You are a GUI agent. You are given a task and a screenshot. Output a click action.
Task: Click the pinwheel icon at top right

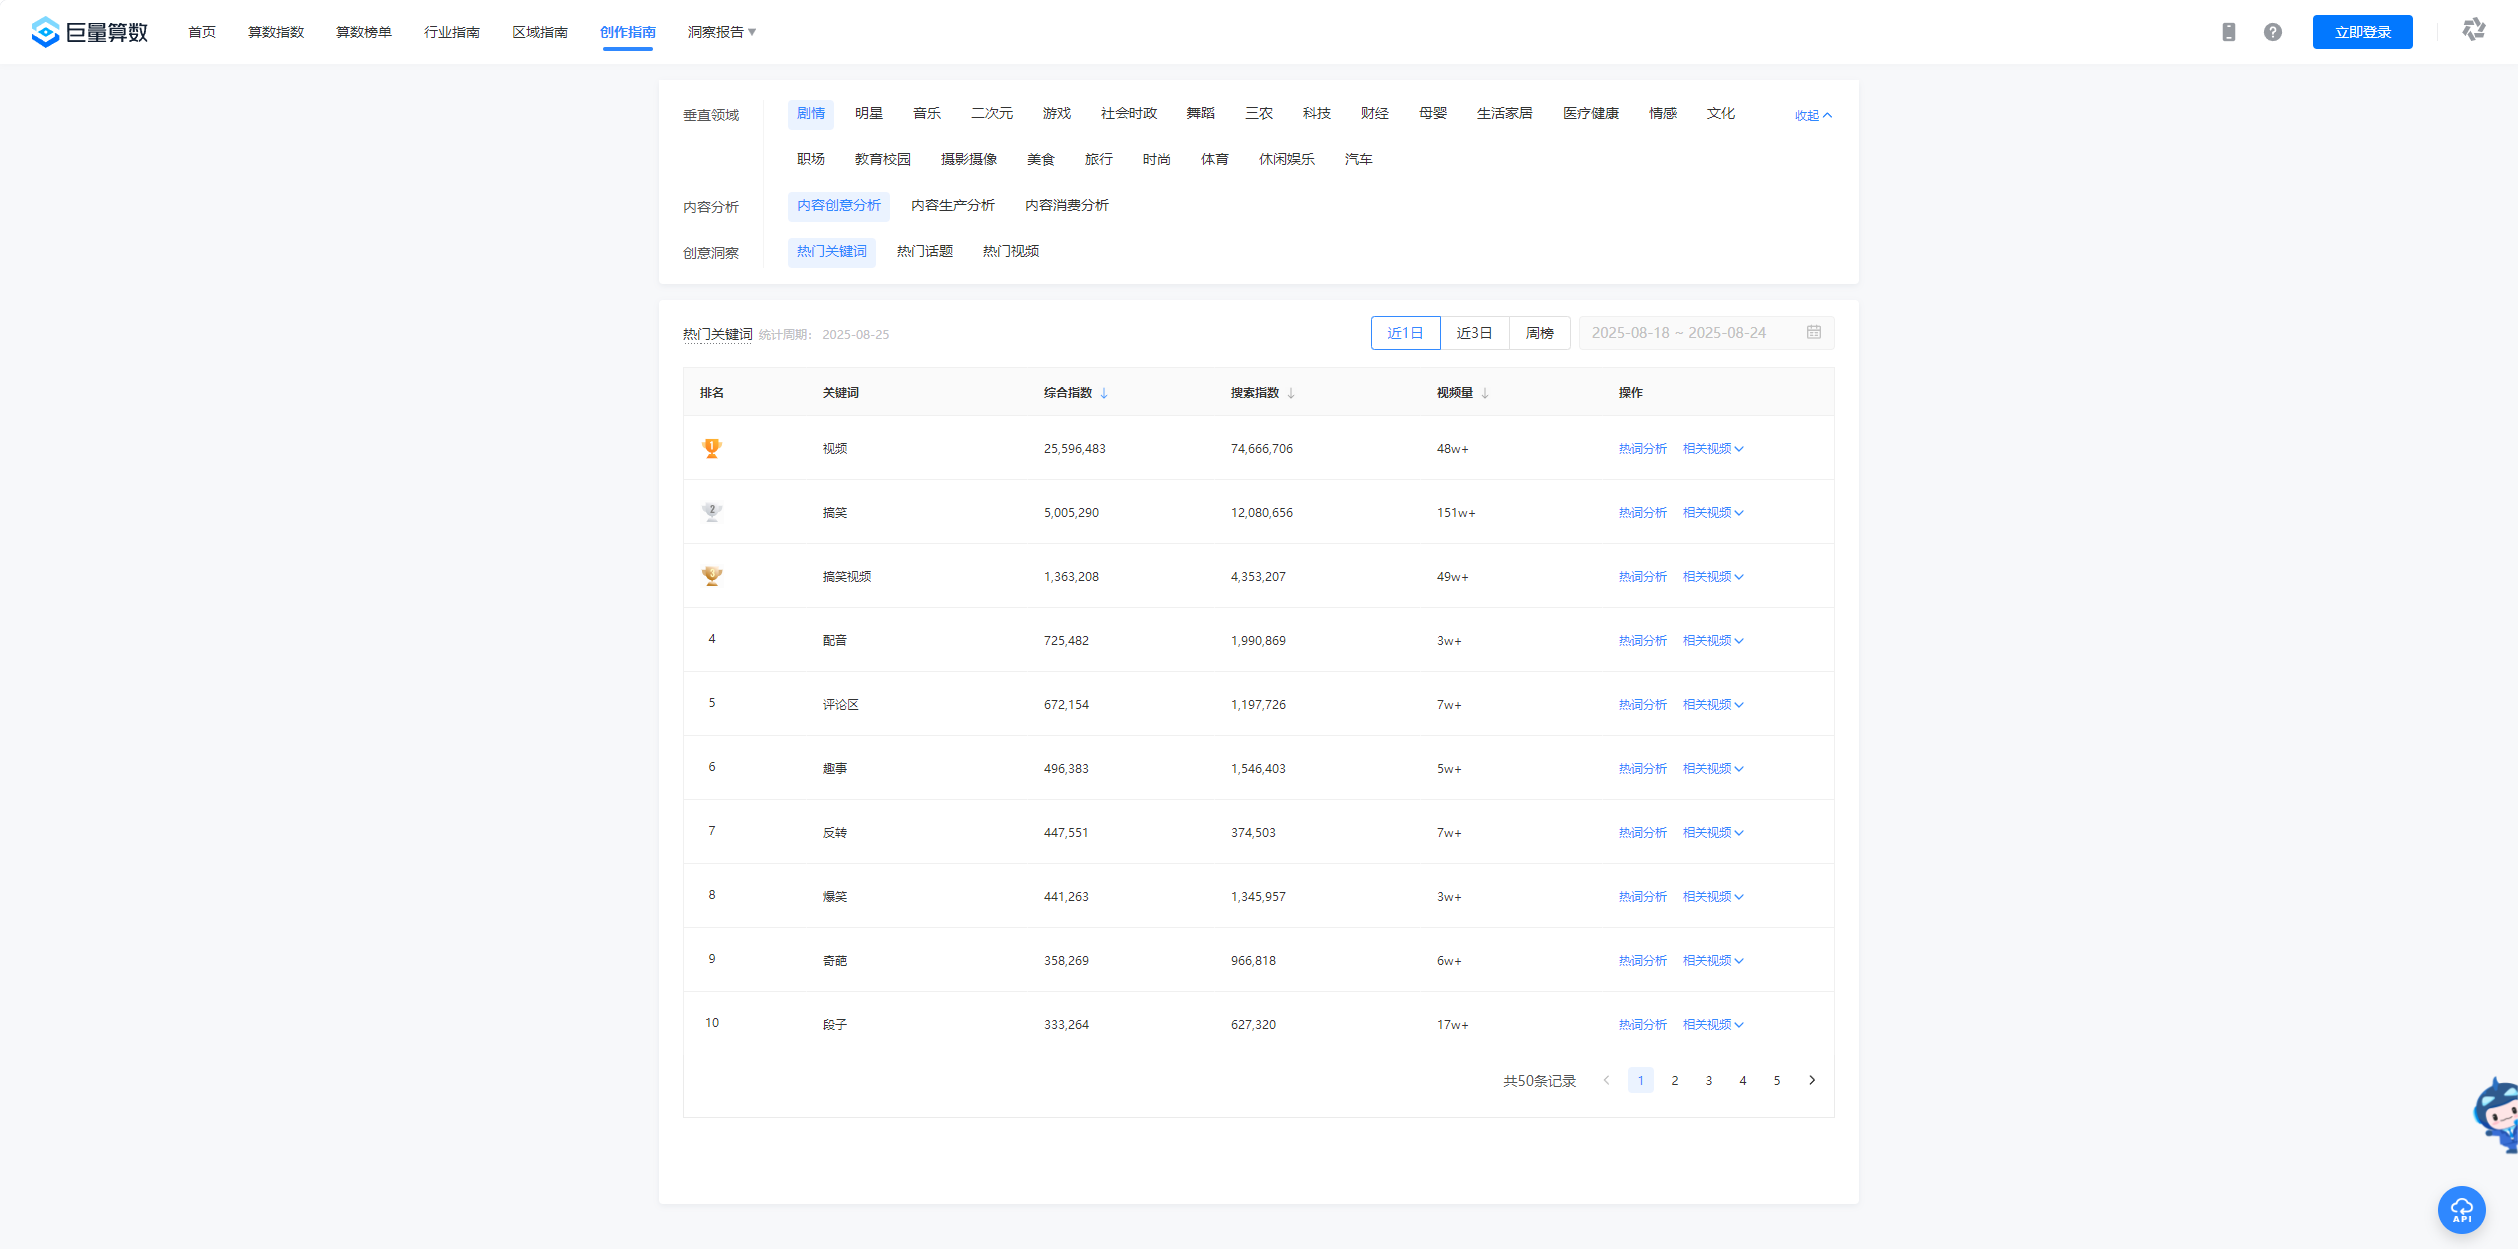click(2473, 30)
